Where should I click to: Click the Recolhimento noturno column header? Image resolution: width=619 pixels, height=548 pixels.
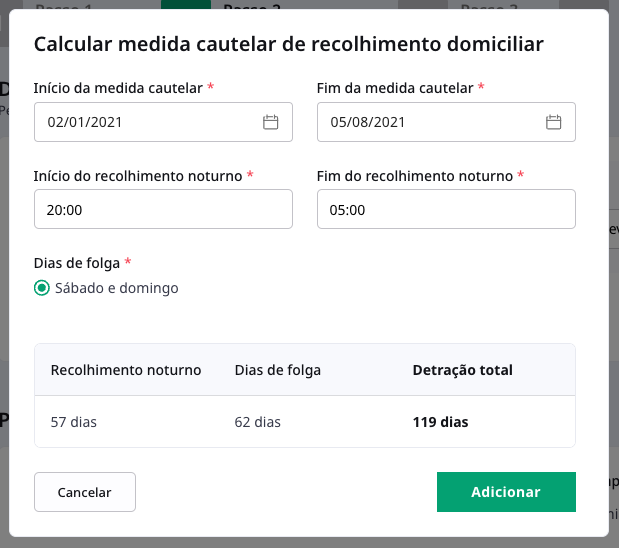pos(126,370)
